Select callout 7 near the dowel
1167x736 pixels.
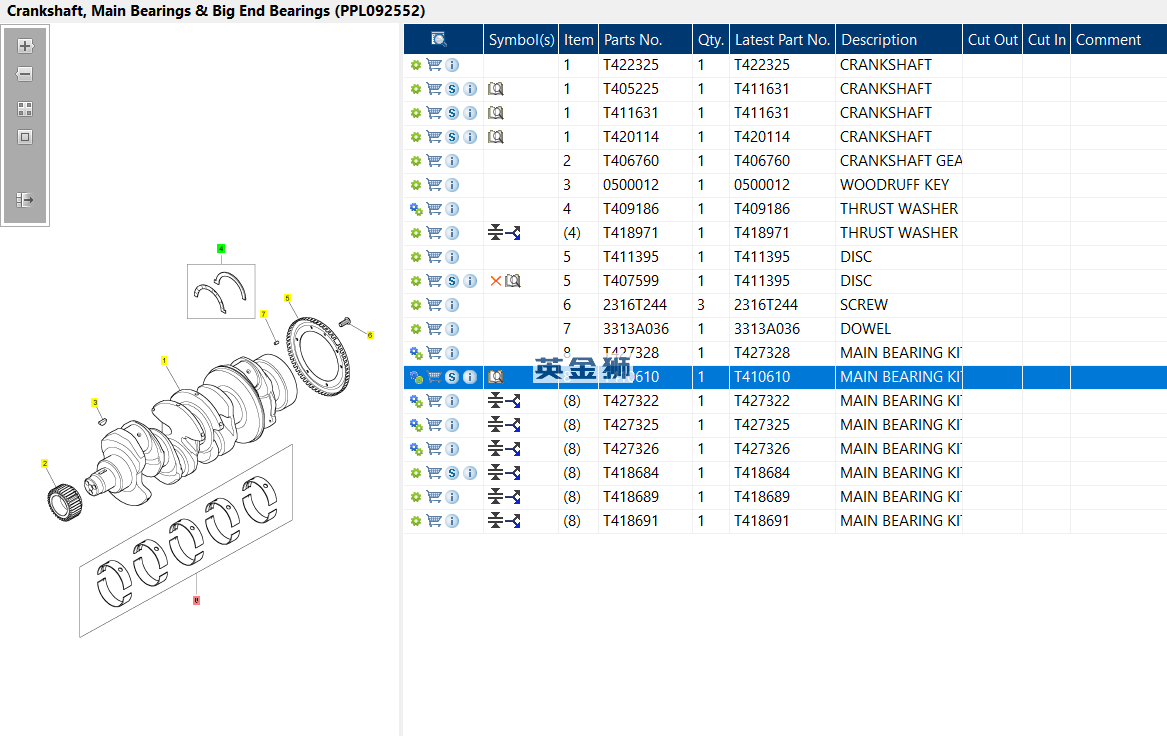point(263,314)
